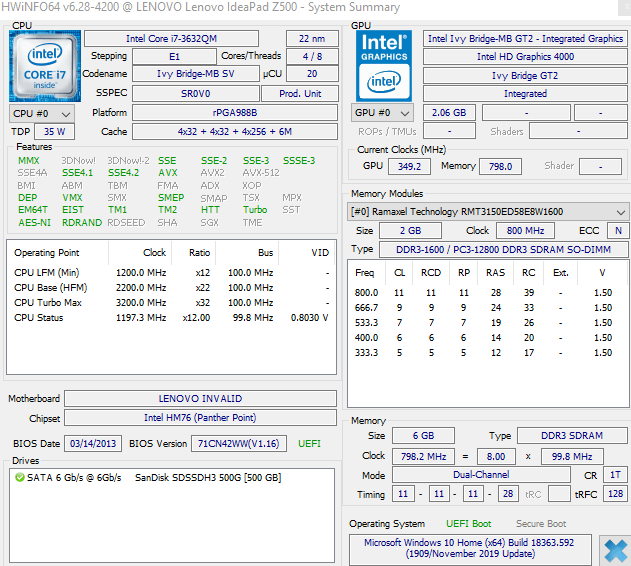This screenshot has height=566, width=631.
Task: Click the rPGA988B platform field
Action: click(235, 113)
